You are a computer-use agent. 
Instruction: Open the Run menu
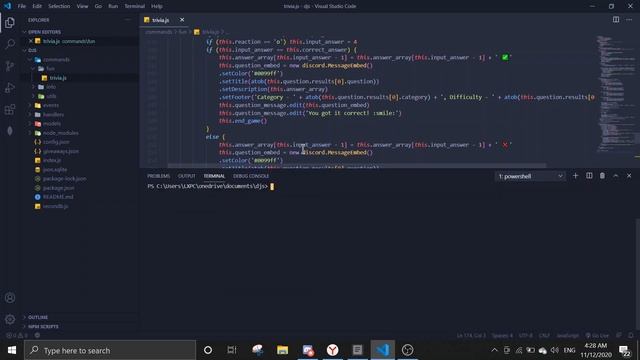pos(113,6)
